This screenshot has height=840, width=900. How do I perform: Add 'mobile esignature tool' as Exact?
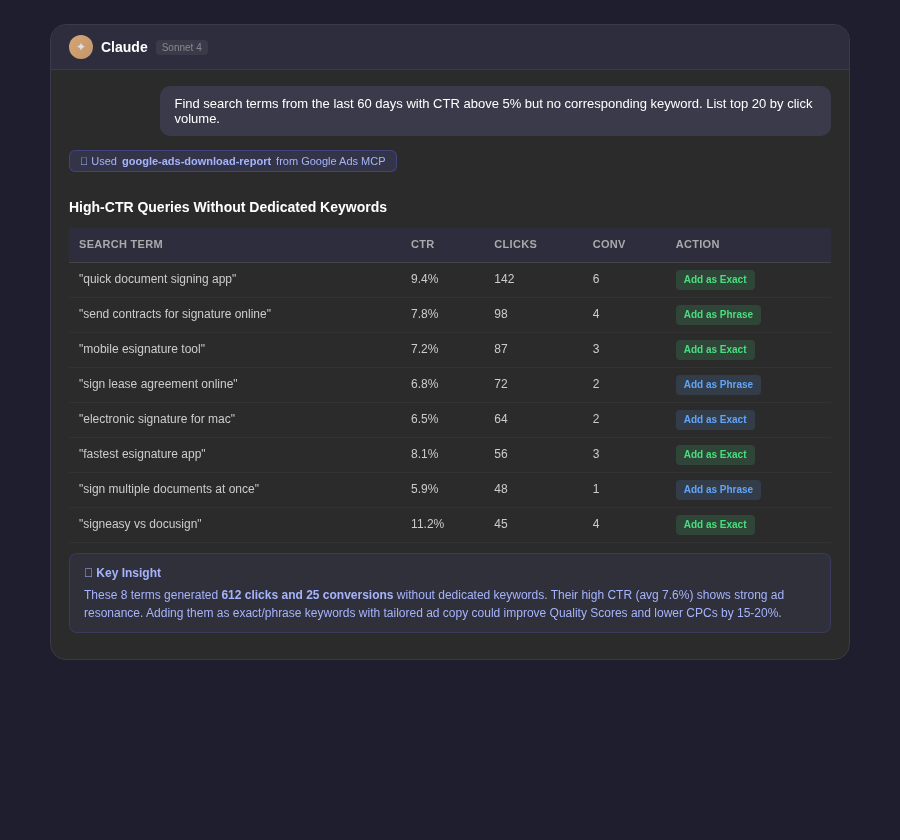click(x=714, y=350)
